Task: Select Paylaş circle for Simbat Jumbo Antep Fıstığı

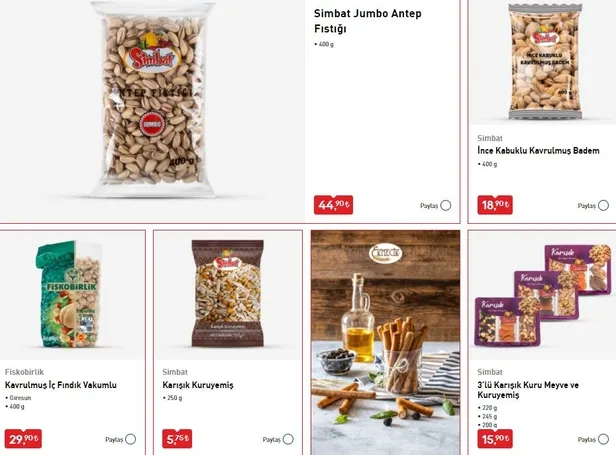Action: (x=446, y=205)
